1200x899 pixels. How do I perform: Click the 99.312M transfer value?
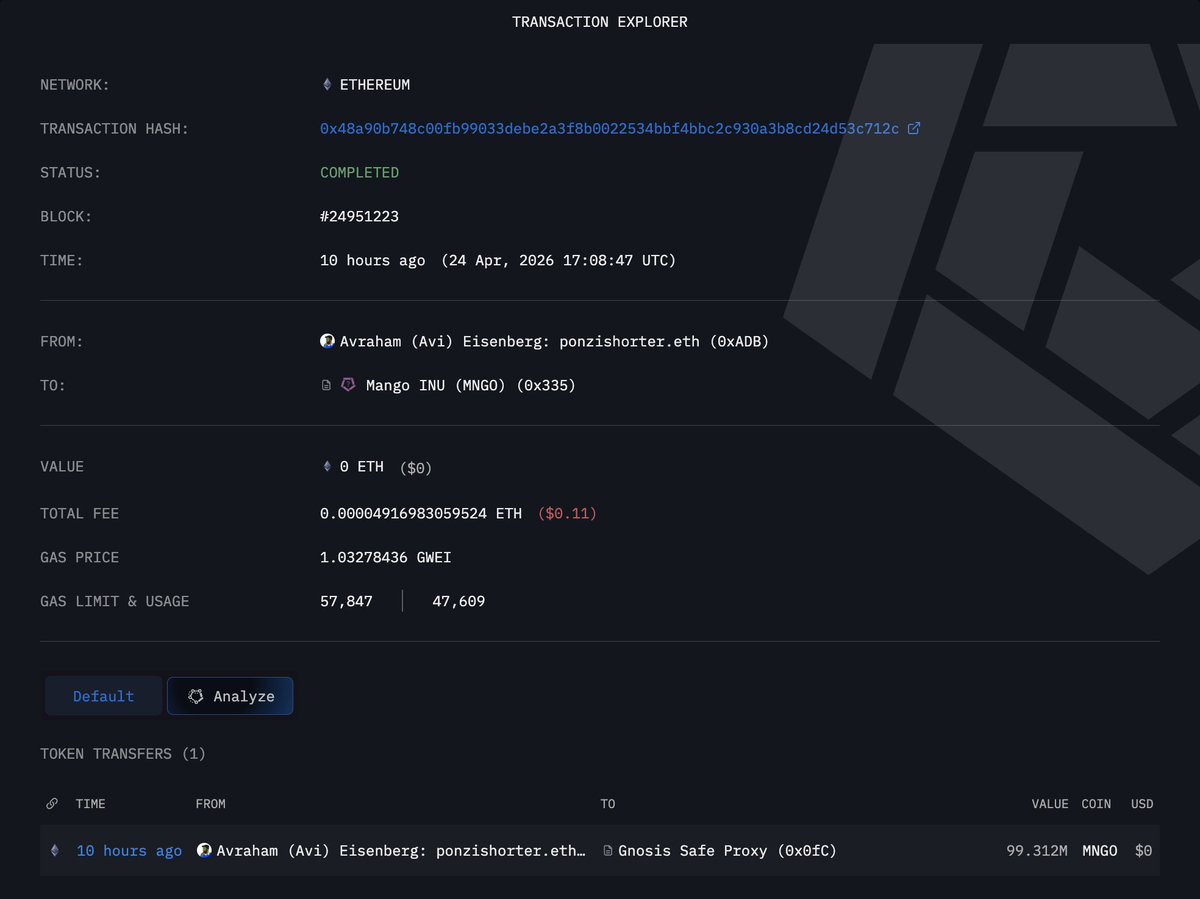point(1037,851)
